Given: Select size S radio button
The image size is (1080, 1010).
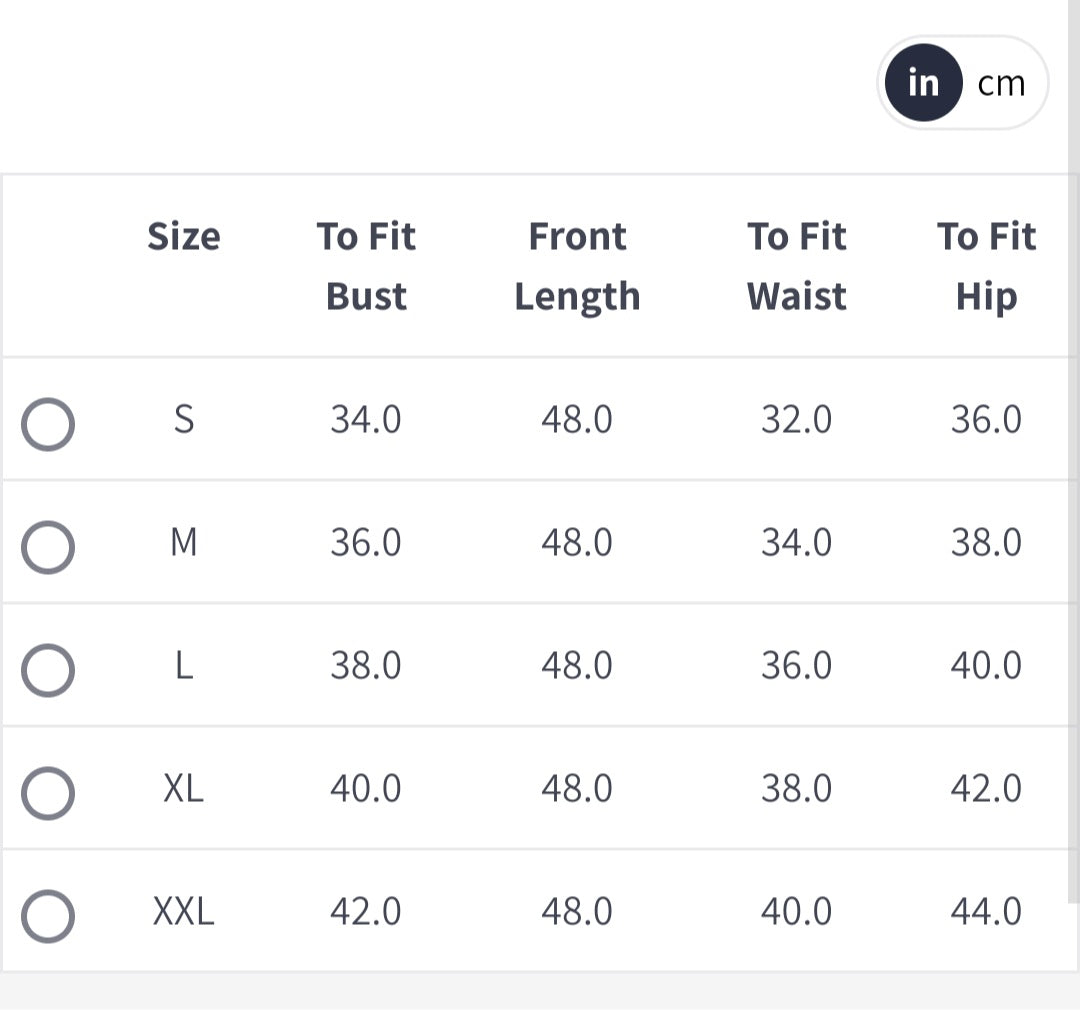Looking at the screenshot, I should point(48,424).
